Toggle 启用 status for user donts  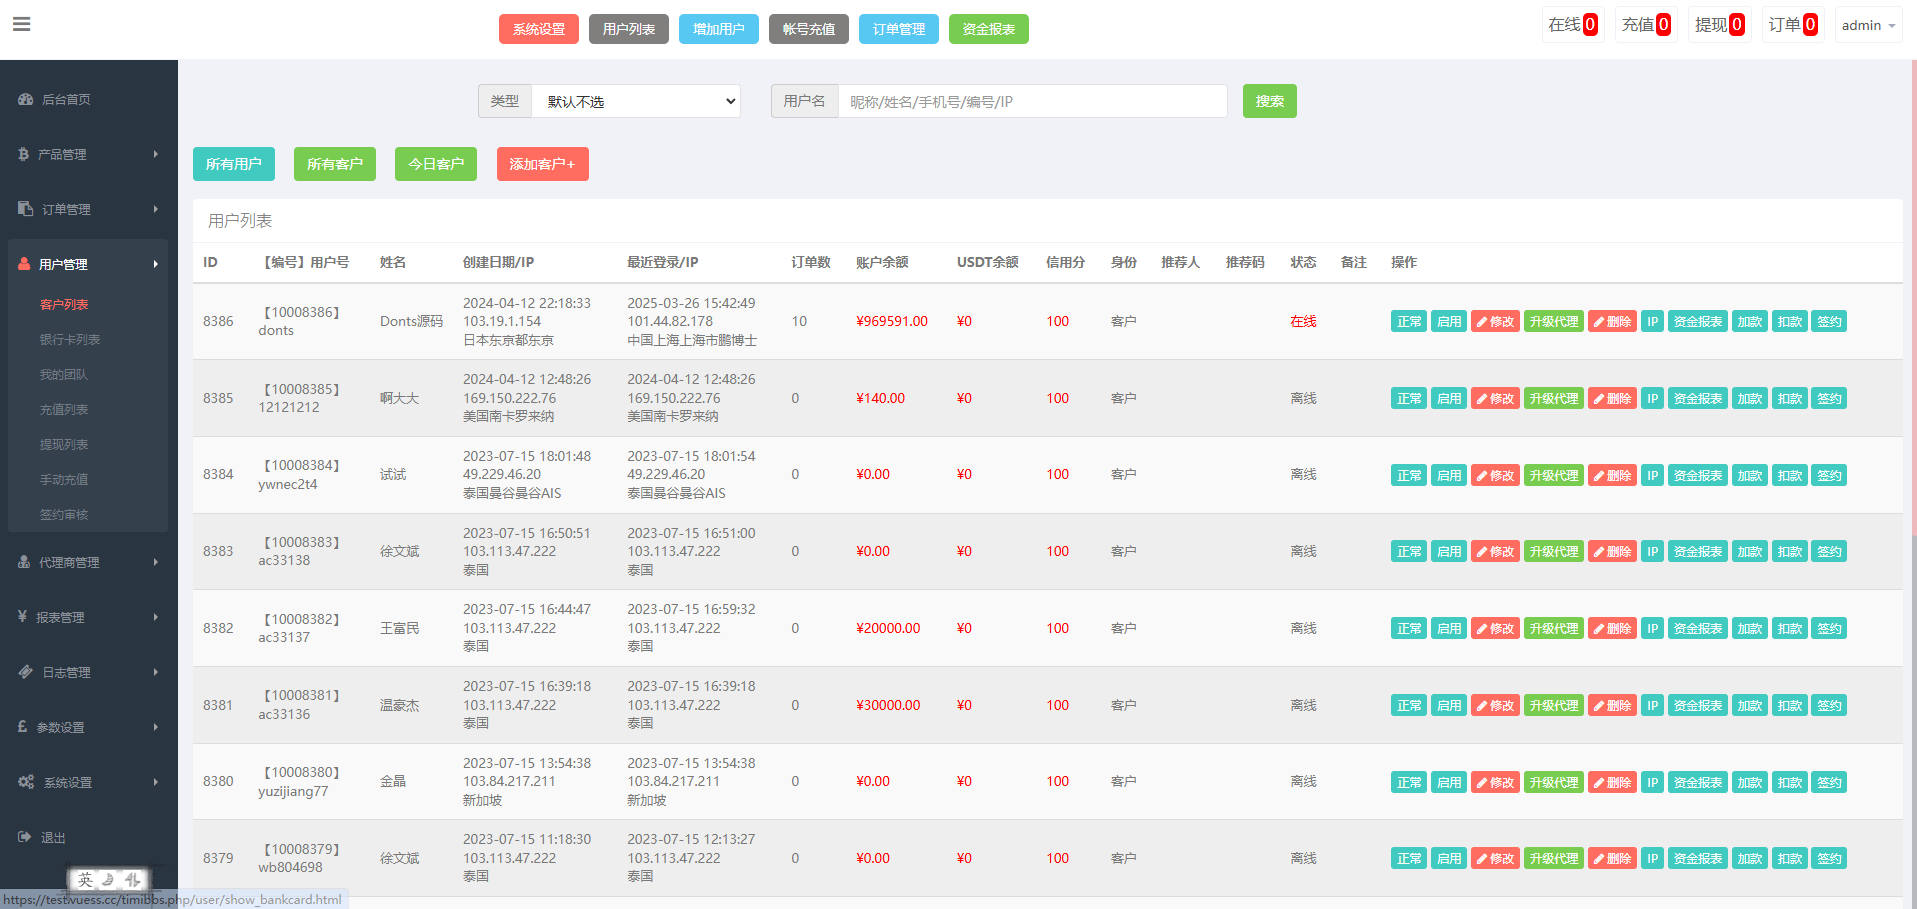coord(1448,322)
